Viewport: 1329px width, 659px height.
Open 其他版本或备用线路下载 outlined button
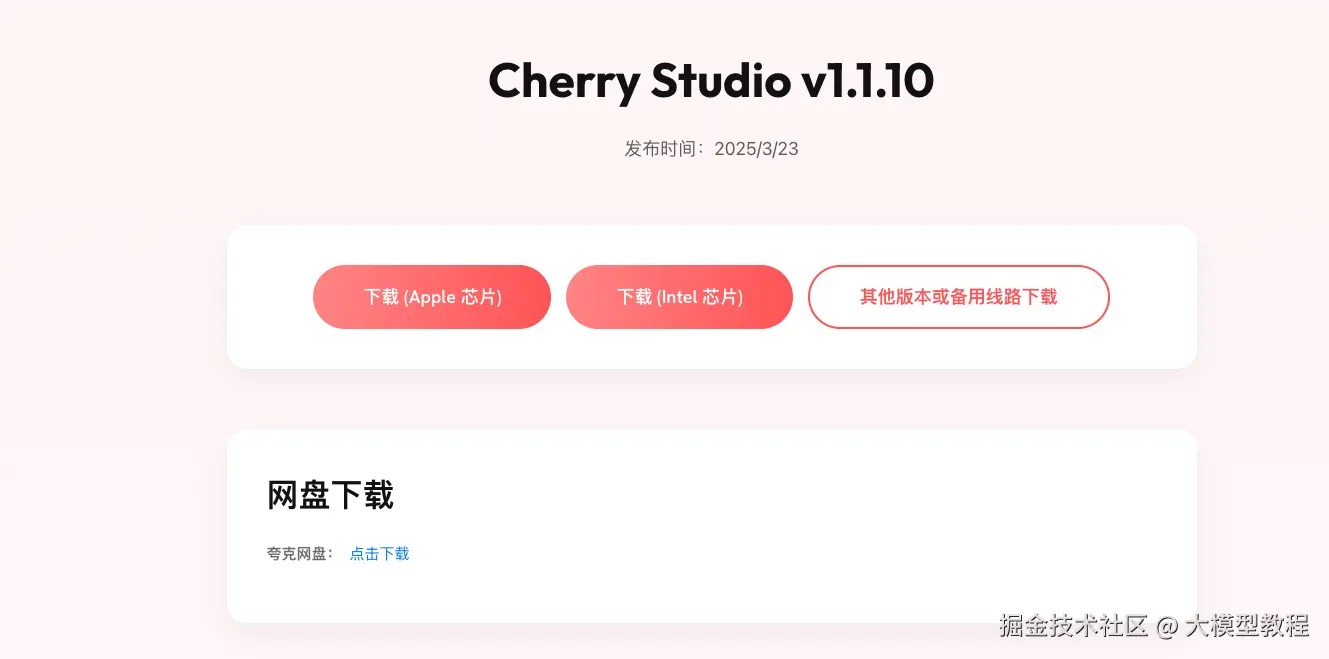pyautogui.click(x=959, y=297)
